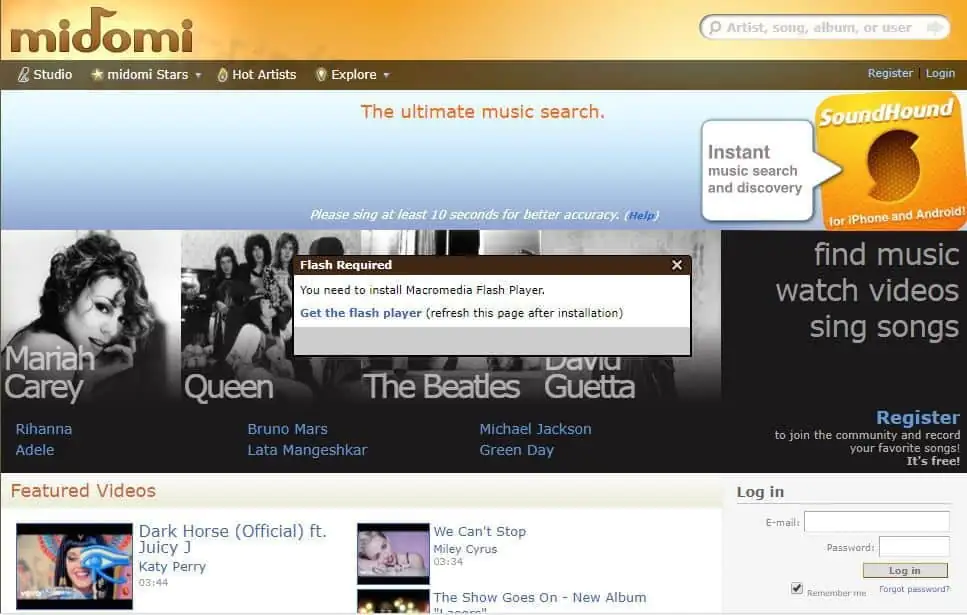Click the Mariah Carey artist photo
The width and height of the screenshot is (967, 615).
tap(90, 317)
